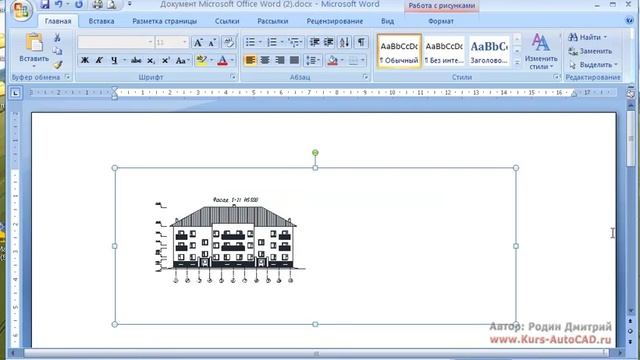Align text right
640x360 pixels.
[x=280, y=60]
